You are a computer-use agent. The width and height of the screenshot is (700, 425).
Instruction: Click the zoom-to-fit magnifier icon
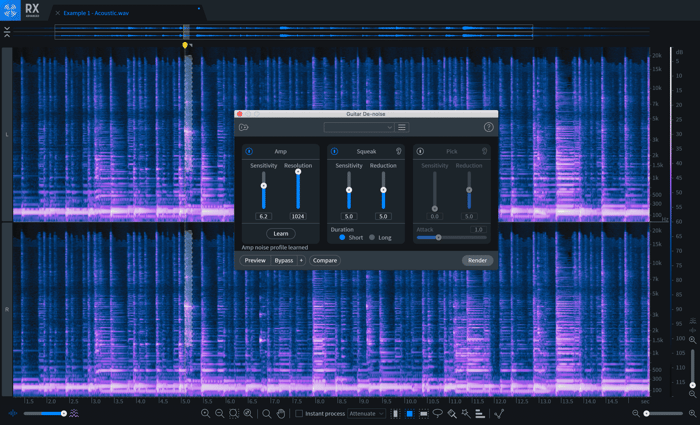pos(248,413)
